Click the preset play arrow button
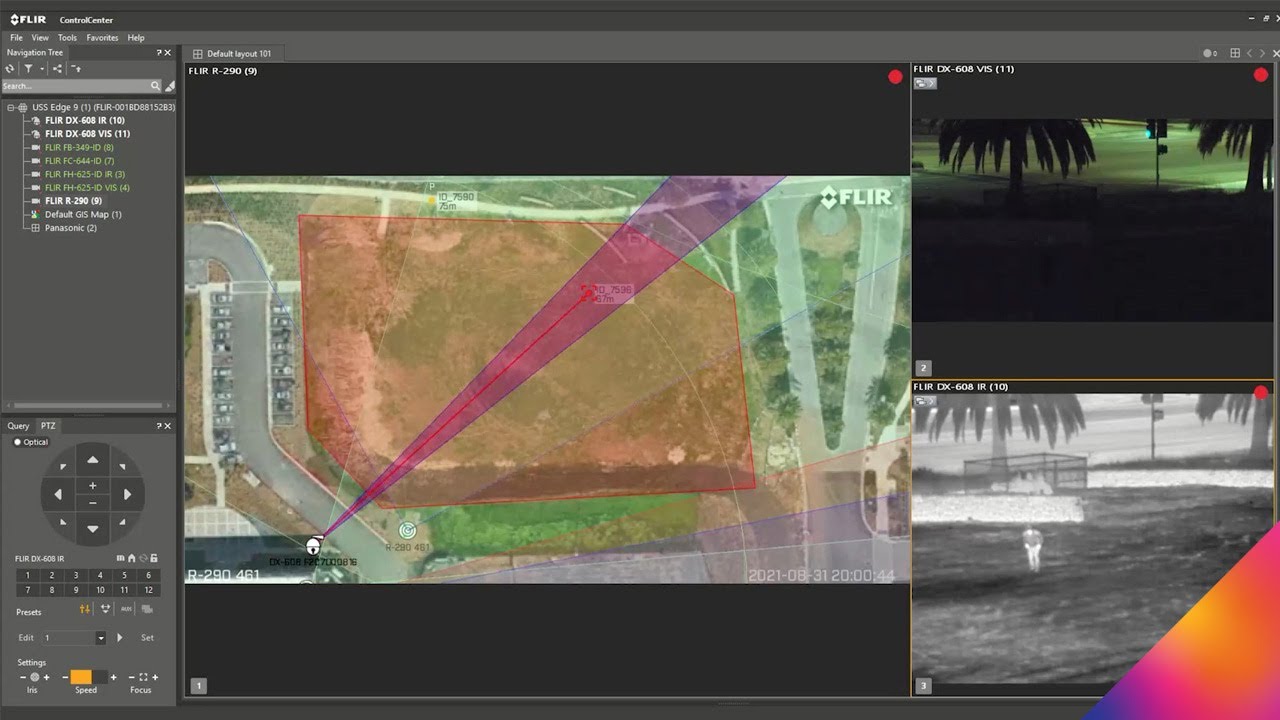The height and width of the screenshot is (720, 1280). pos(120,638)
